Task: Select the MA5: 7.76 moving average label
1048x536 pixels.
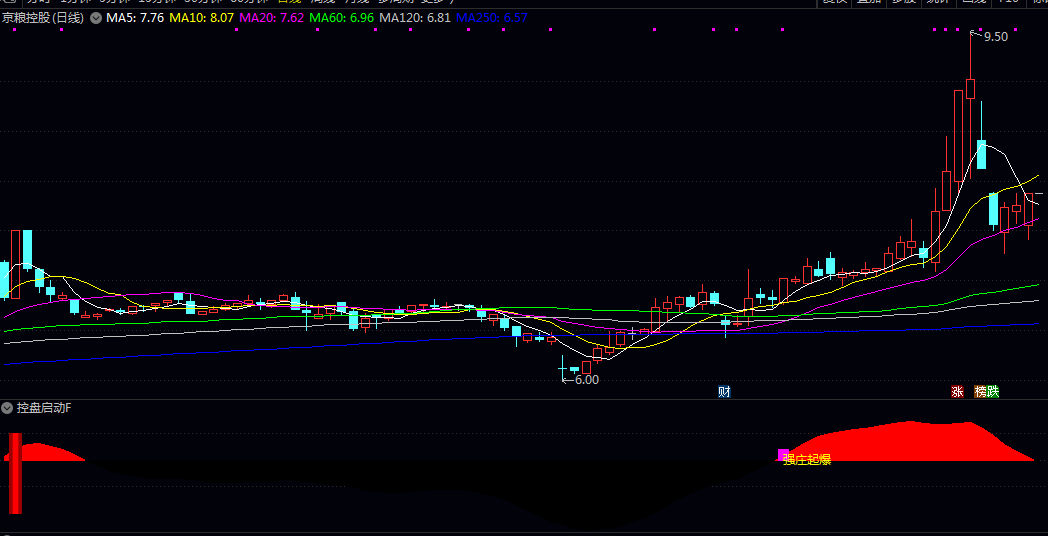Action: (x=135, y=18)
